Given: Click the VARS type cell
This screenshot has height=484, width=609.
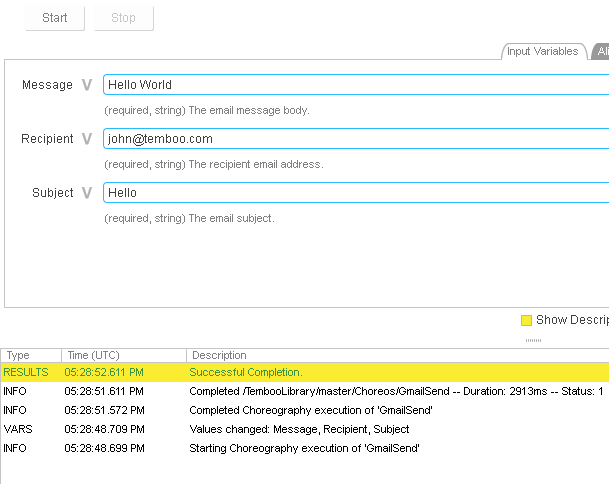Looking at the screenshot, I should [x=18, y=429].
